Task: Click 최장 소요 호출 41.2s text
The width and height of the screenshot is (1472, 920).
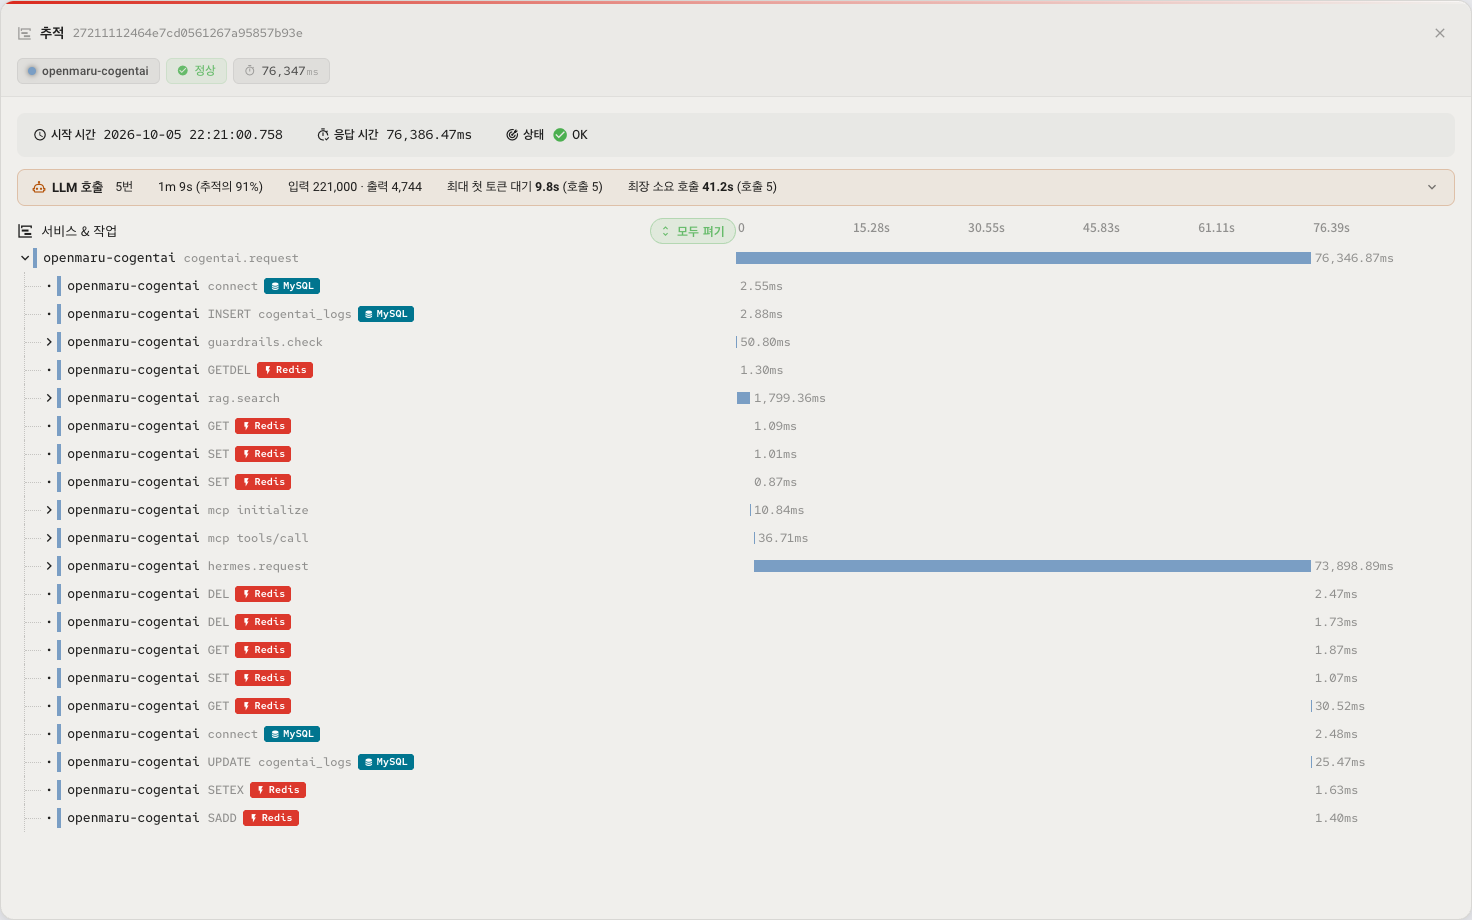Action: click(x=702, y=187)
